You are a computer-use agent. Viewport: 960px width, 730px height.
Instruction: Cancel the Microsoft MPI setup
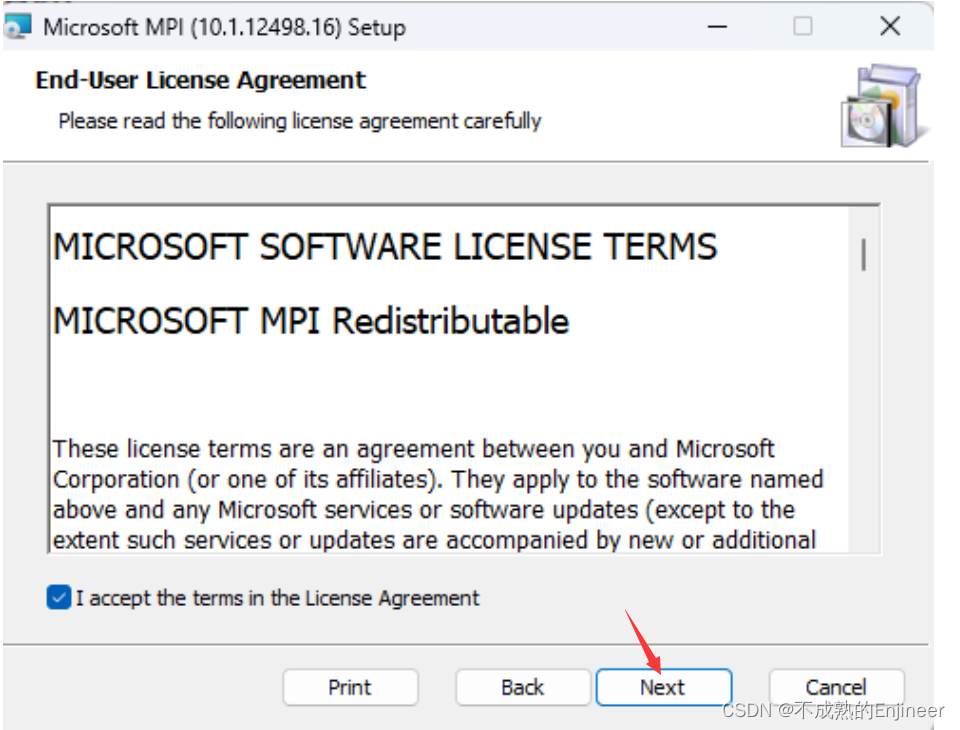(836, 687)
